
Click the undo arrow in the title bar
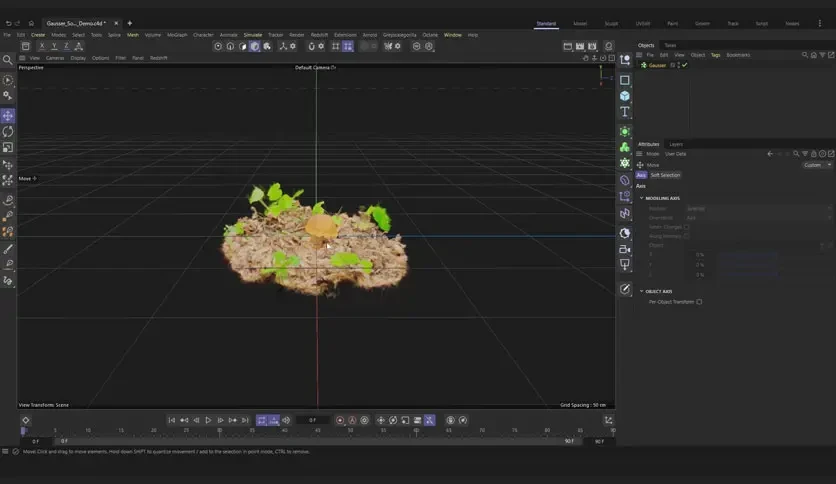(8, 23)
